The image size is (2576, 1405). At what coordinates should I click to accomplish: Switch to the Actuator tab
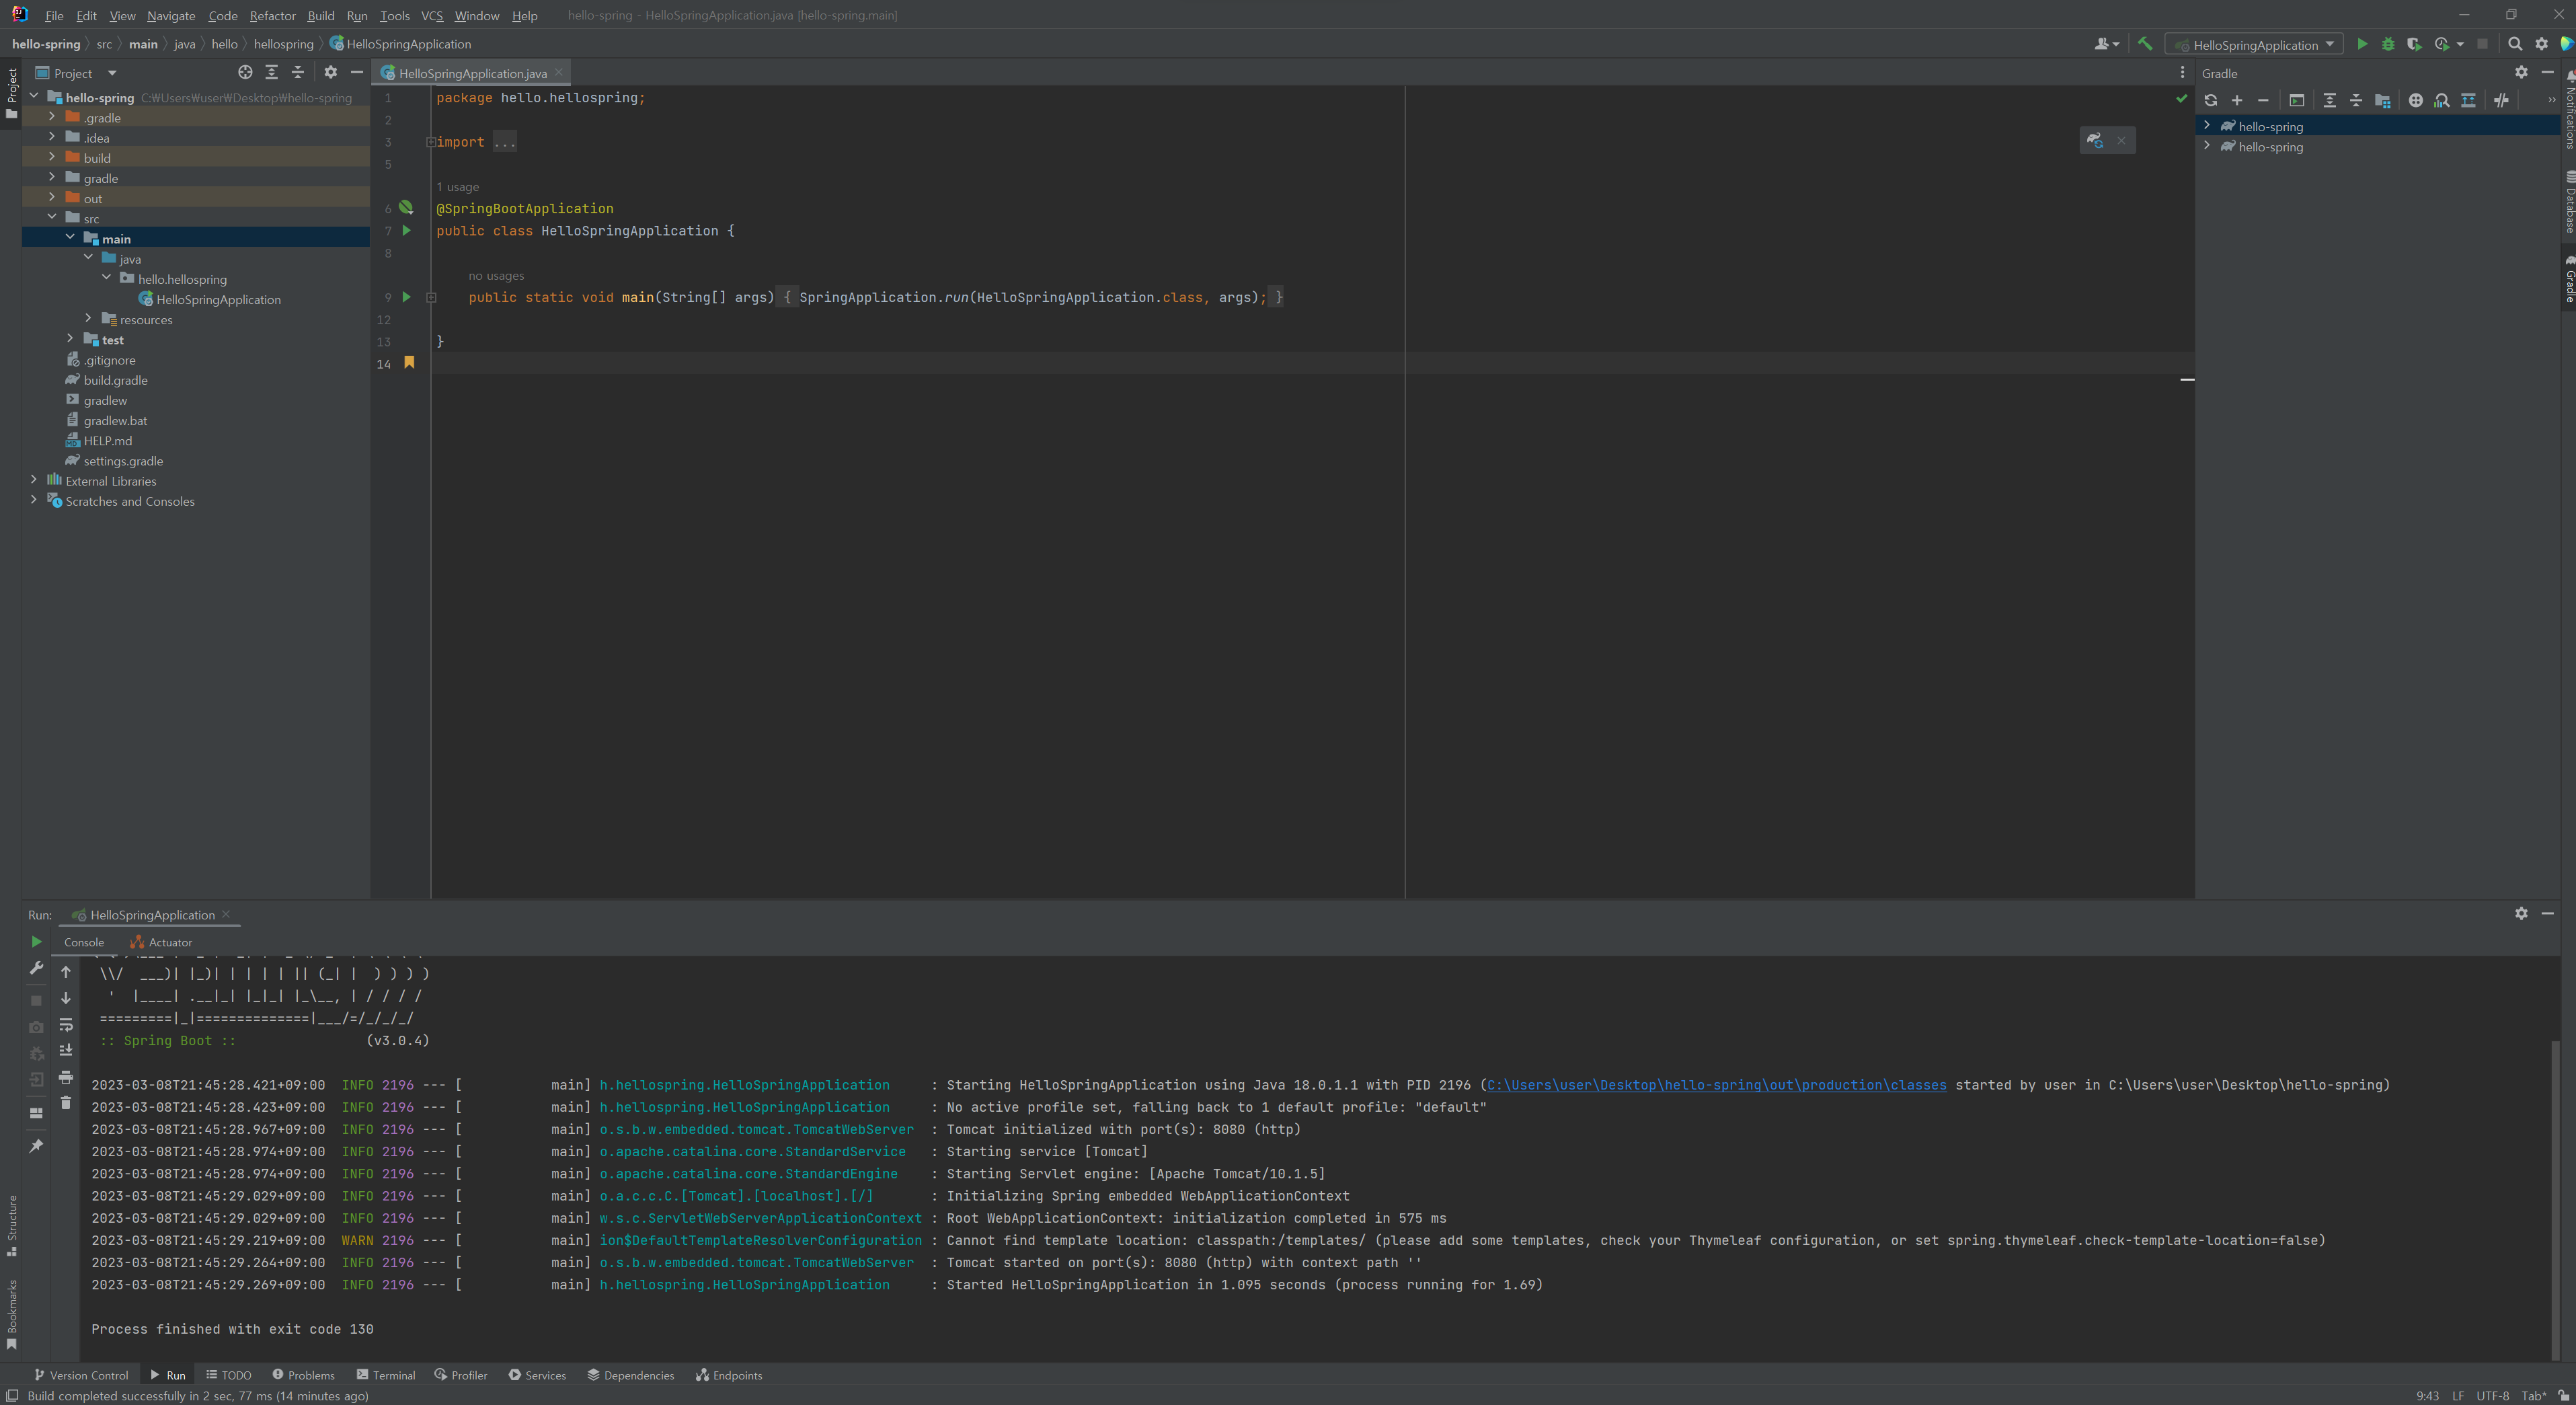click(162, 942)
